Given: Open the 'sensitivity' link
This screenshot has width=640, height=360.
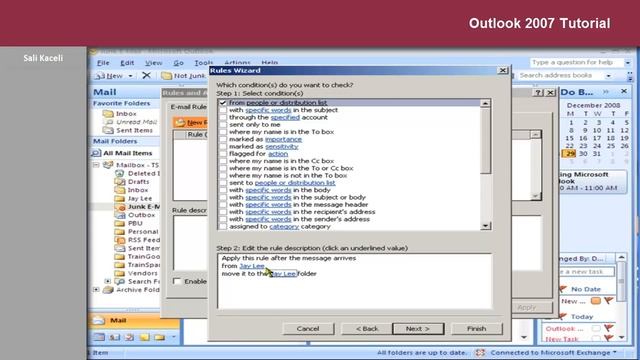Looking at the screenshot, I should point(282,147).
